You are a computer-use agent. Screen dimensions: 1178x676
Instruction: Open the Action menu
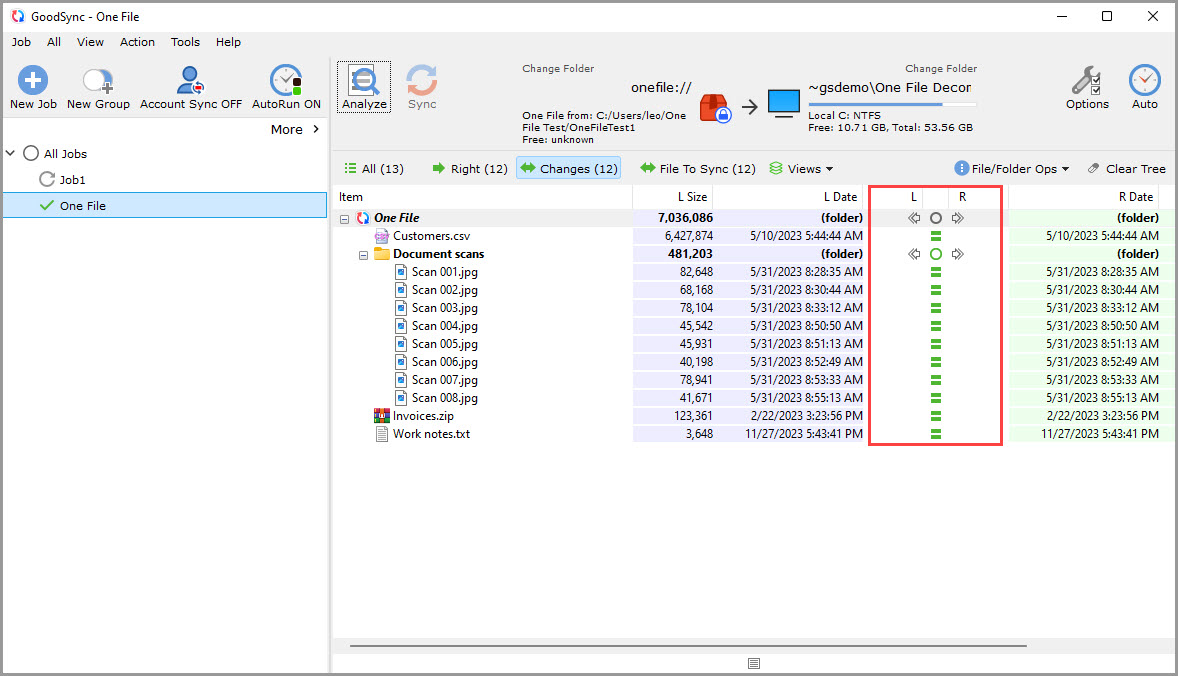coord(137,42)
